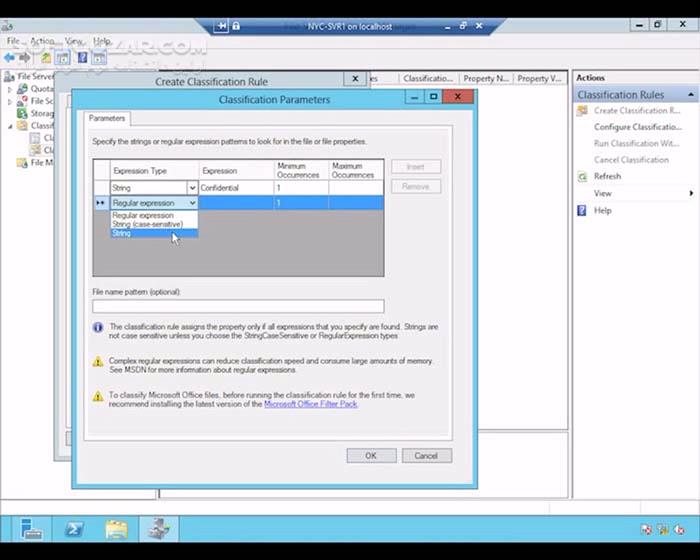The width and height of the screenshot is (700, 560).
Task: Click the Forward arrow toolbar icon
Action: [x=25, y=58]
